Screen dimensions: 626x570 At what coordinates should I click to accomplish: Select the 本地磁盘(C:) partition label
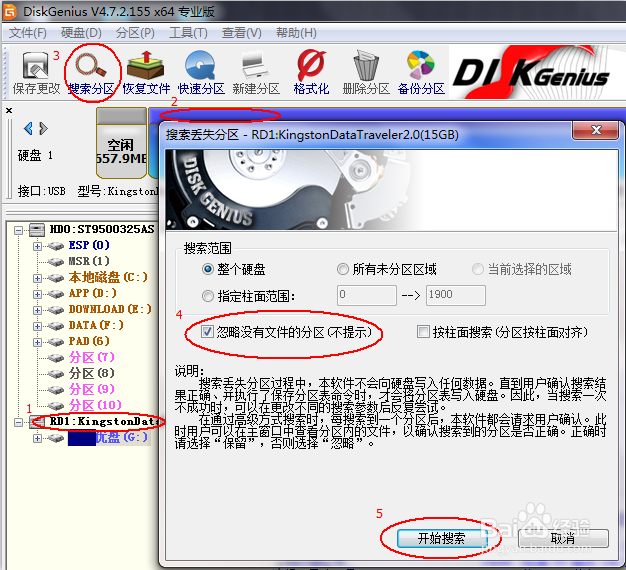coord(108,277)
